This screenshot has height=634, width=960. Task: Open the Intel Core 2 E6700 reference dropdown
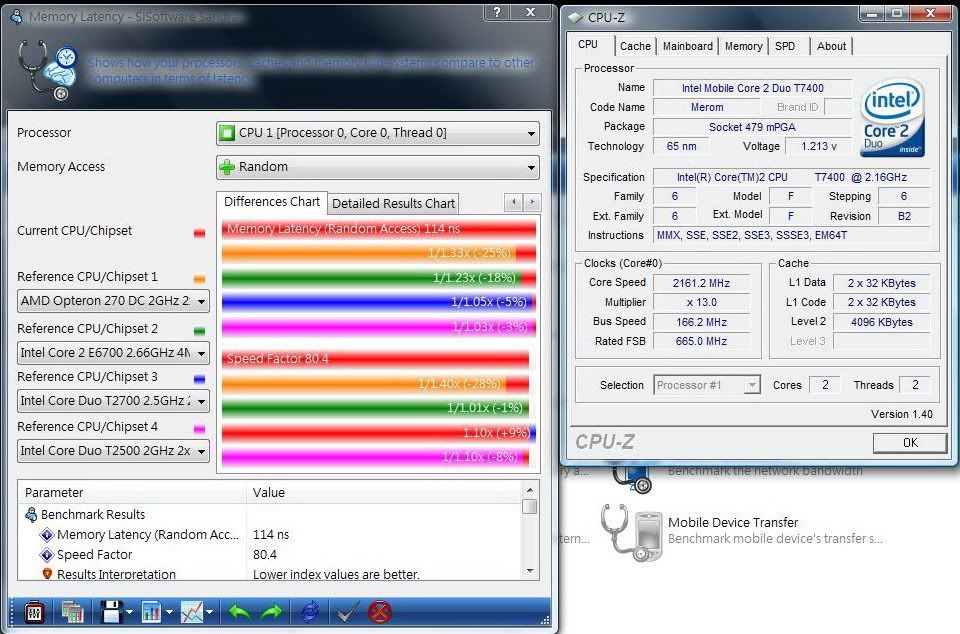[x=113, y=353]
